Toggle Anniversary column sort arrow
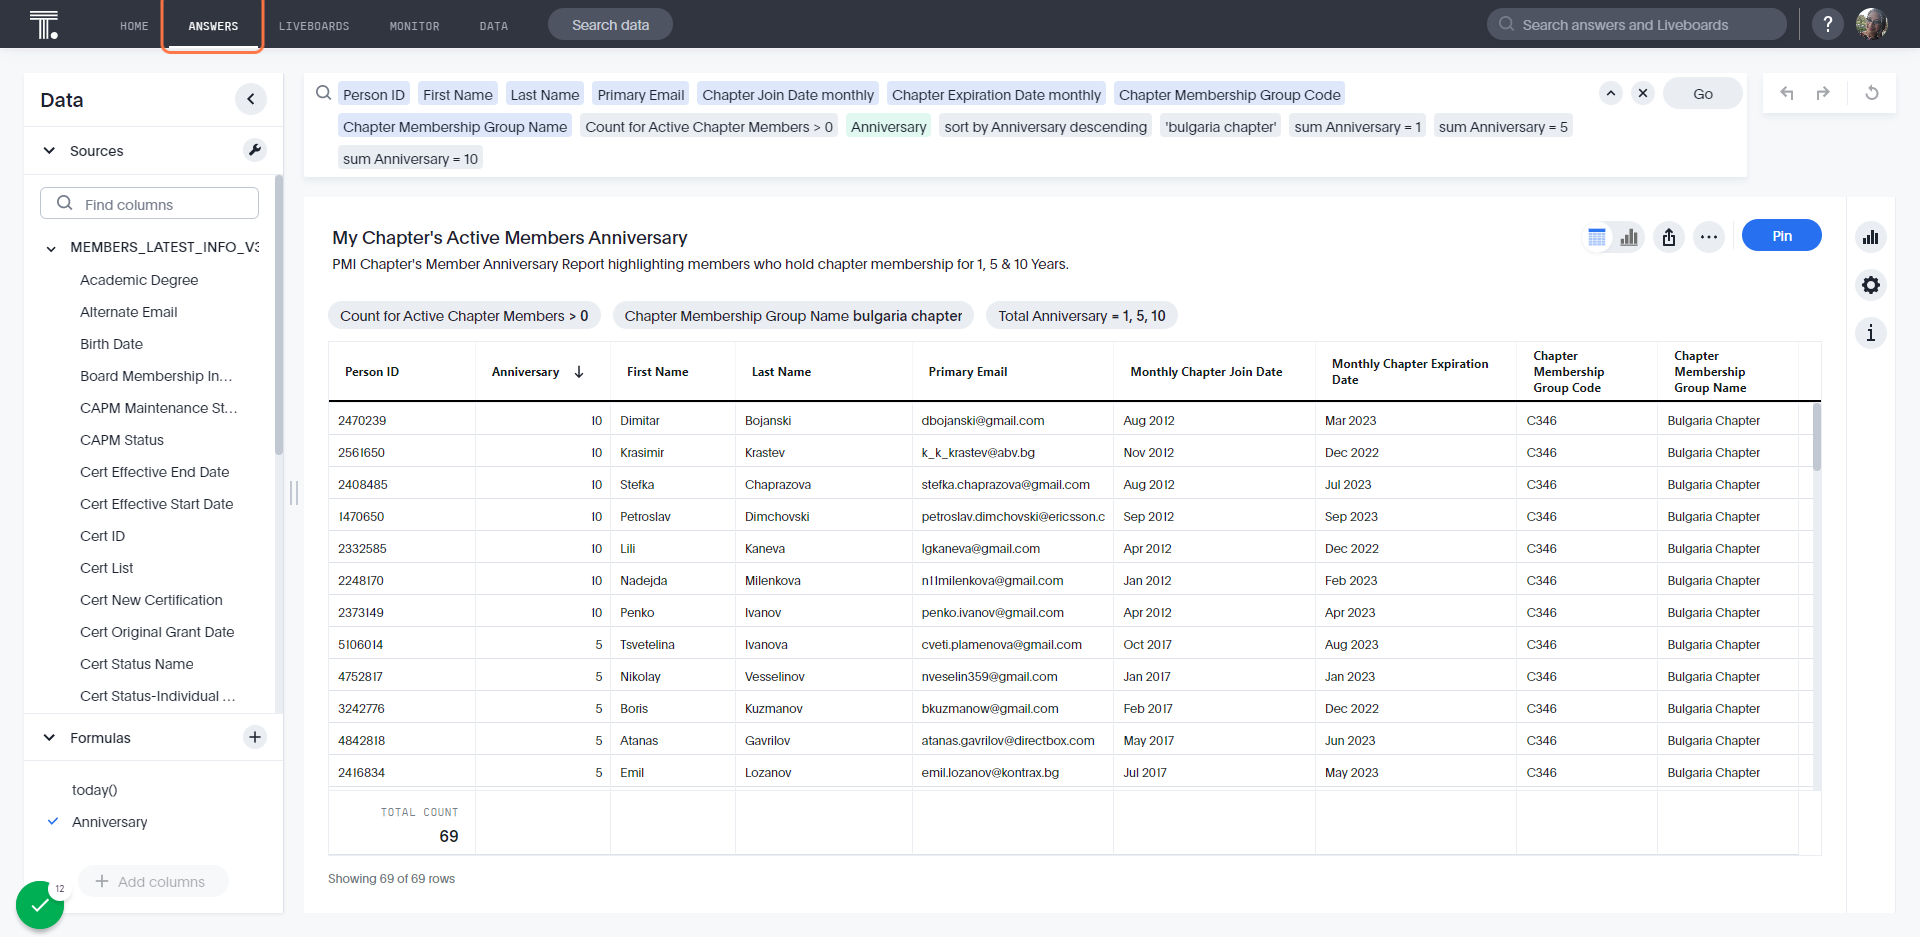This screenshot has height=937, width=1920. [579, 372]
